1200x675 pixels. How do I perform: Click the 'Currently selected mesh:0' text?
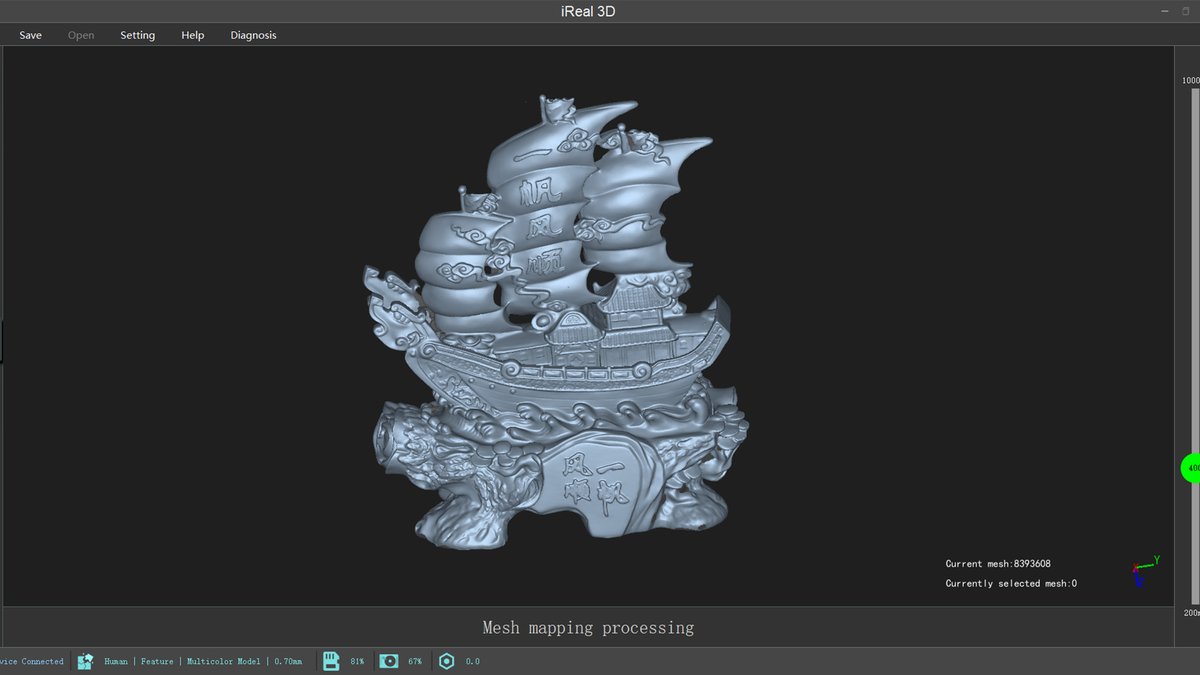(x=1011, y=583)
